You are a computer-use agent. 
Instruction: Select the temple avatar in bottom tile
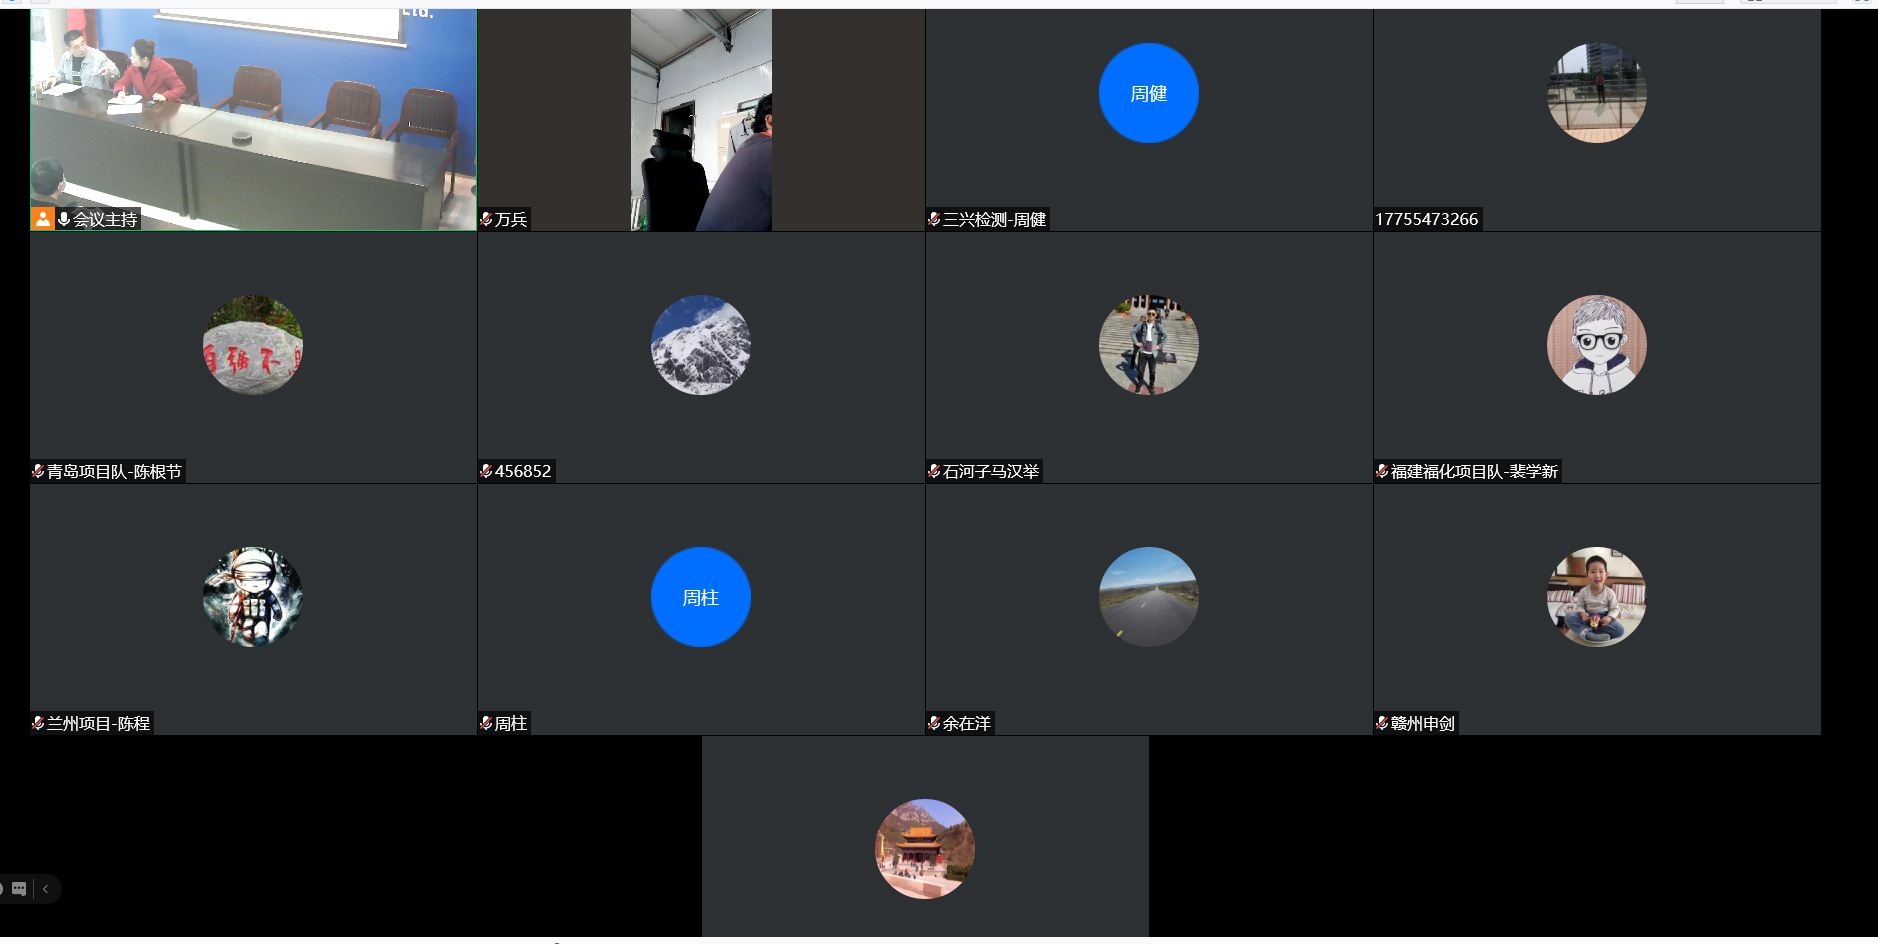tap(925, 849)
